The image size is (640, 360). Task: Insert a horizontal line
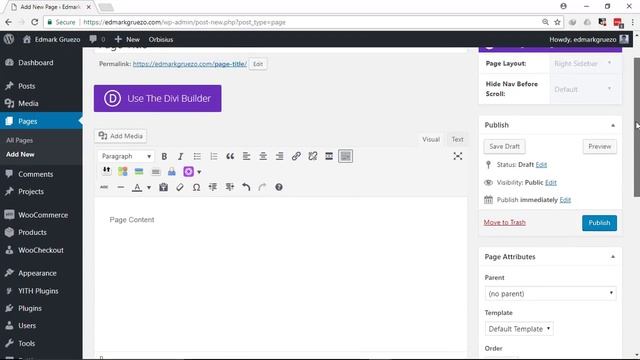pyautogui.click(x=120, y=187)
